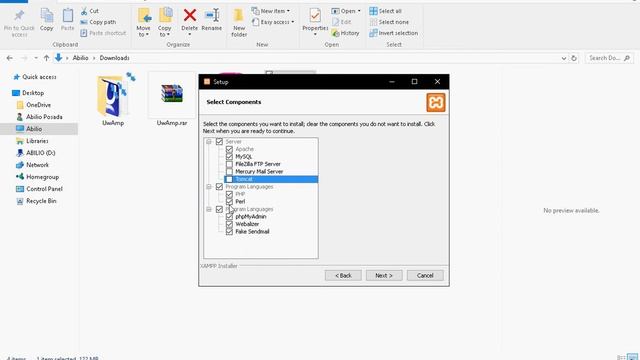640x360 pixels.
Task: Click Next in Setup wizard
Action: coord(384,276)
